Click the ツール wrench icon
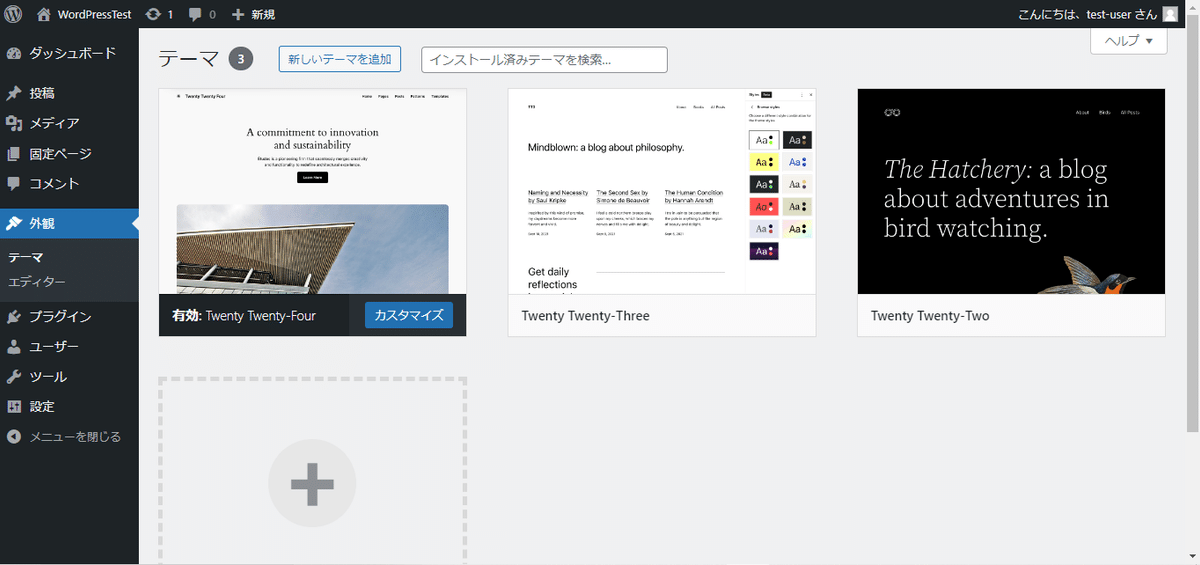 click(x=14, y=377)
